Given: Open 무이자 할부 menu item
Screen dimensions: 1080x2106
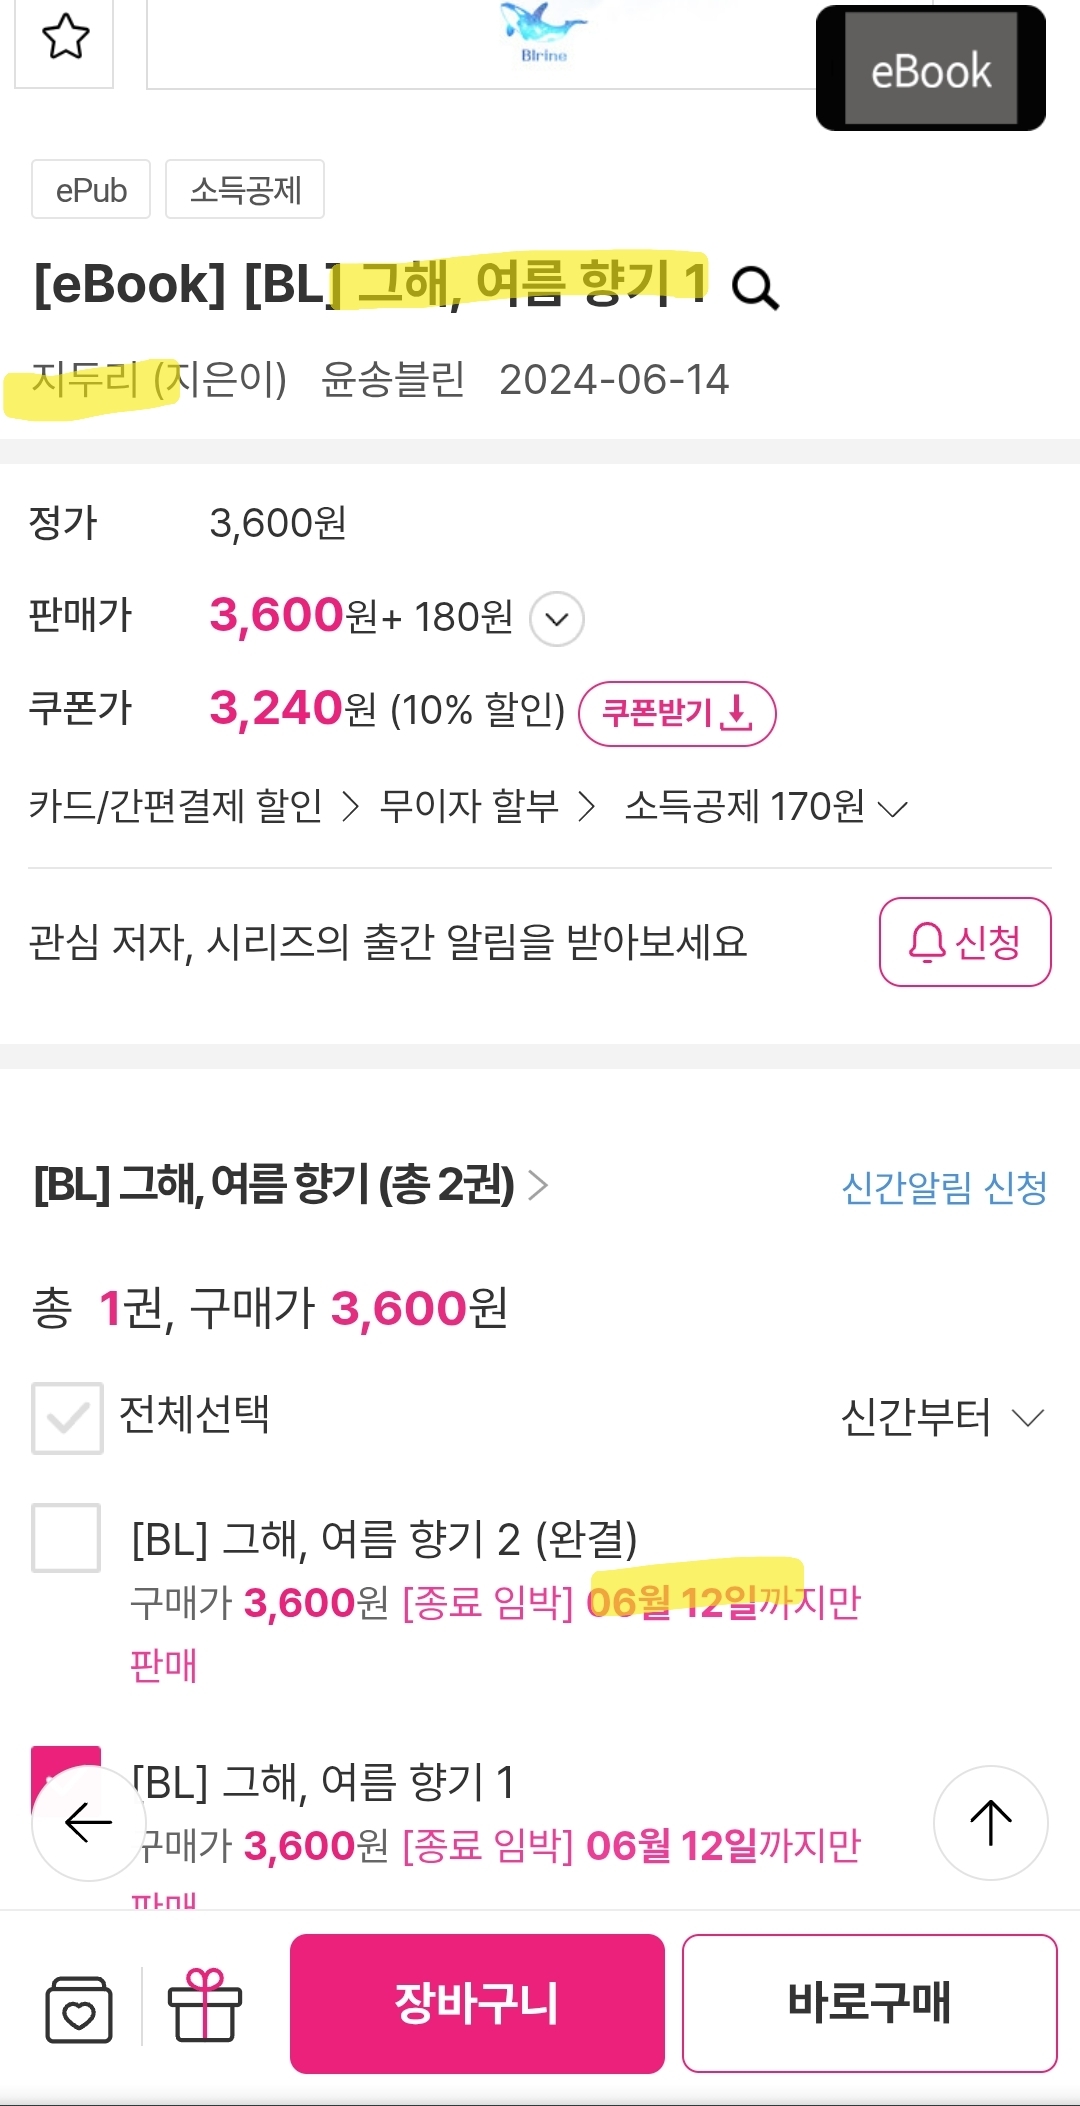Looking at the screenshot, I should (x=487, y=806).
